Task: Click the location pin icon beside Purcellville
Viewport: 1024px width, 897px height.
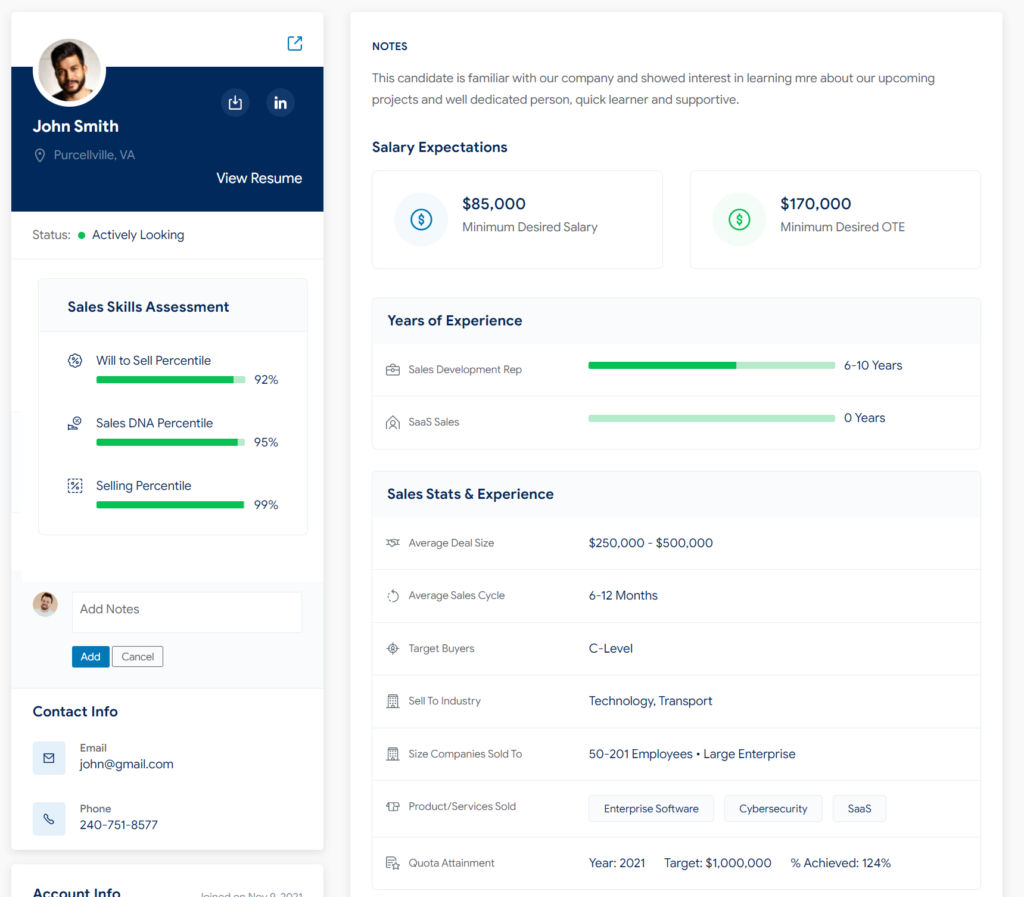Action: pos(40,155)
